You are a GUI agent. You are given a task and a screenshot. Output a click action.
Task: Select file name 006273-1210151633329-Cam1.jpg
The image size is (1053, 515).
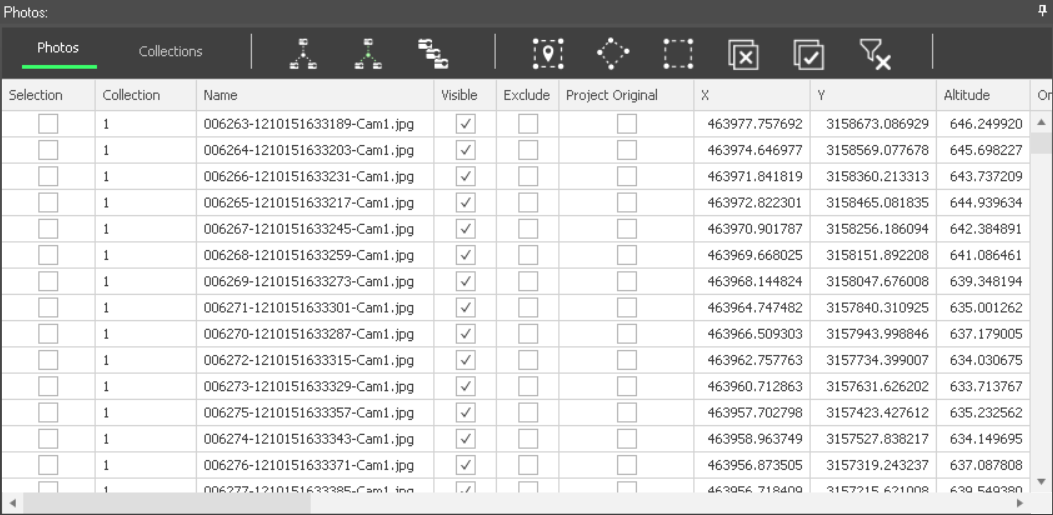309,387
